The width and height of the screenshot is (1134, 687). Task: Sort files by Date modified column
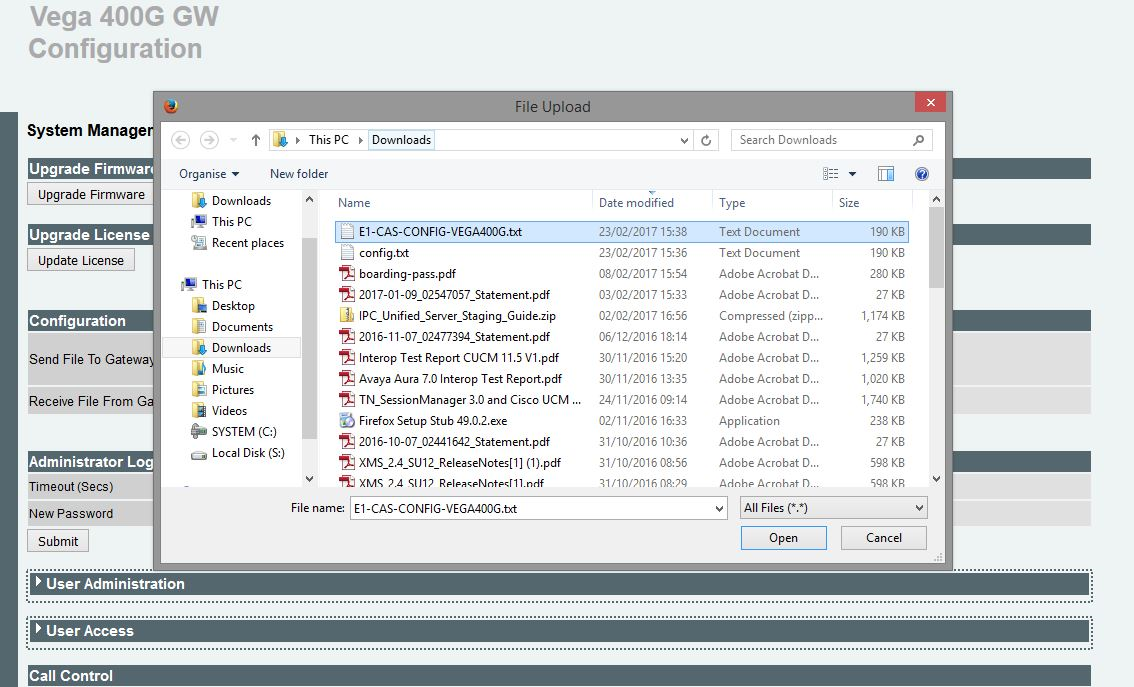tap(636, 202)
